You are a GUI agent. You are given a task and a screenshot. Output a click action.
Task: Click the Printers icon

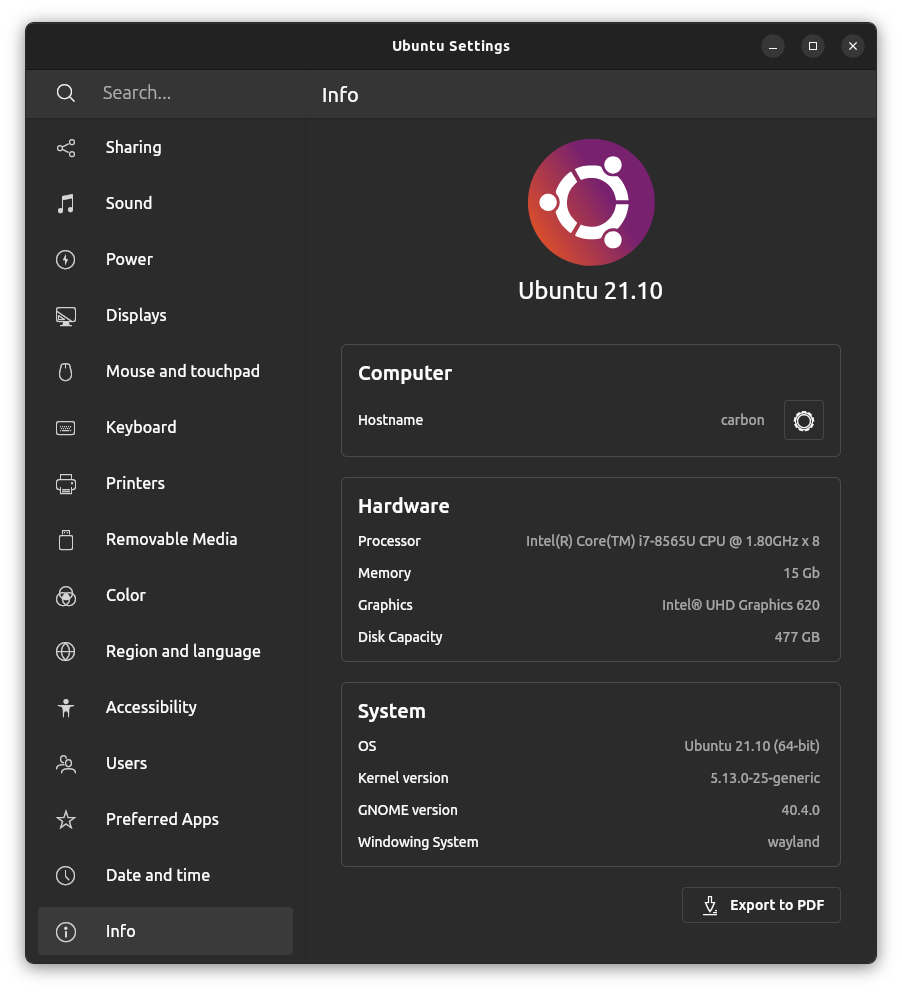click(x=66, y=484)
